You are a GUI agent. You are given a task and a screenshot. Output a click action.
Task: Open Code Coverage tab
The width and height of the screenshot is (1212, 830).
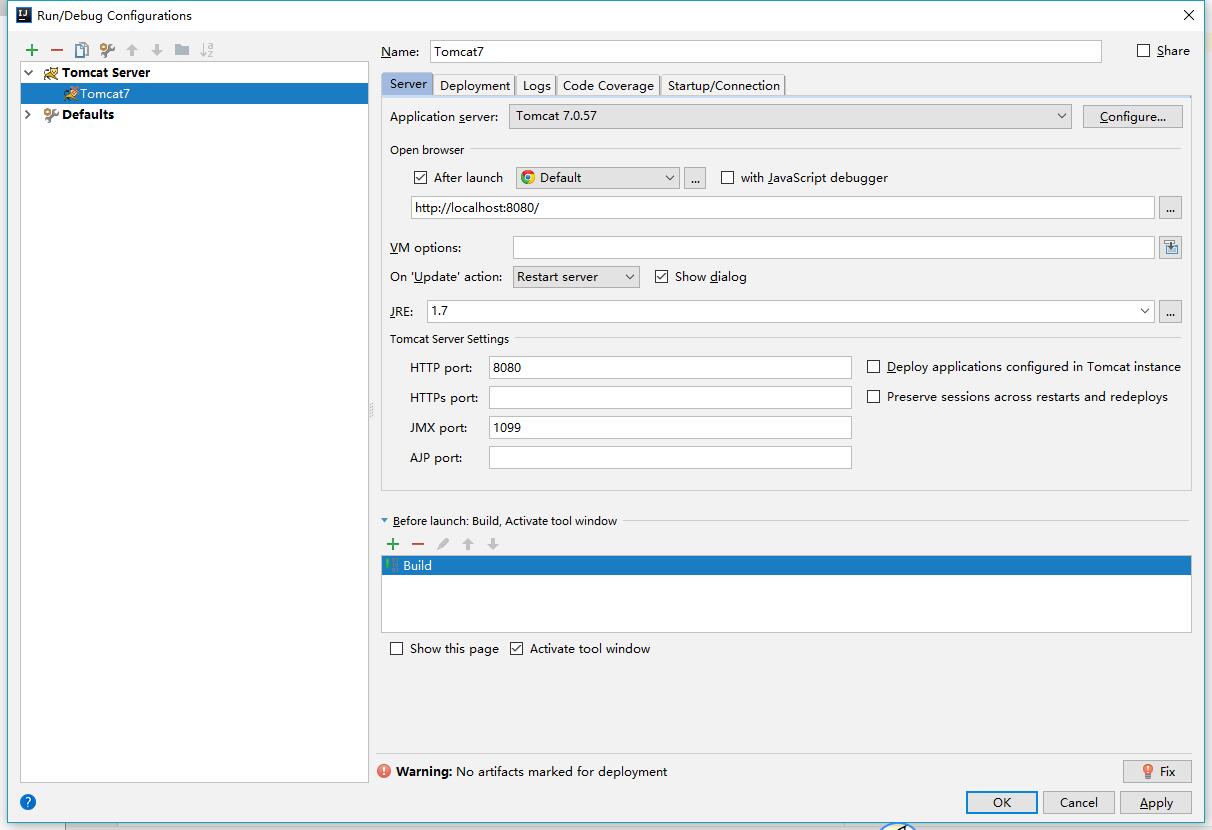point(608,86)
